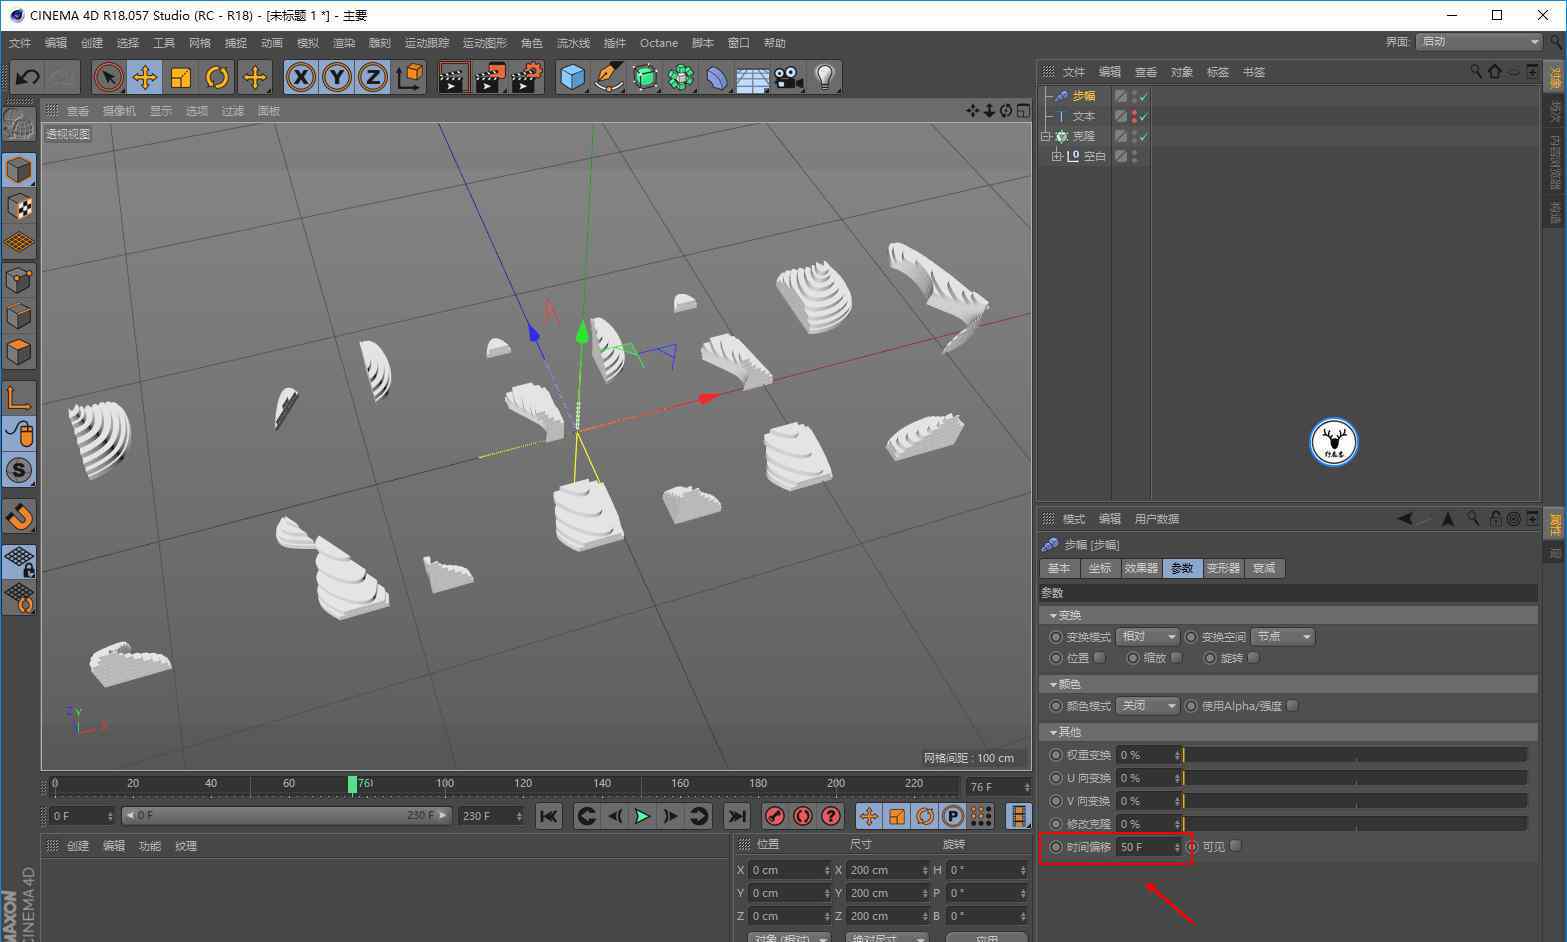1567x942 pixels.
Task: Adjust the V 向变换 slider
Action: pos(1355,801)
